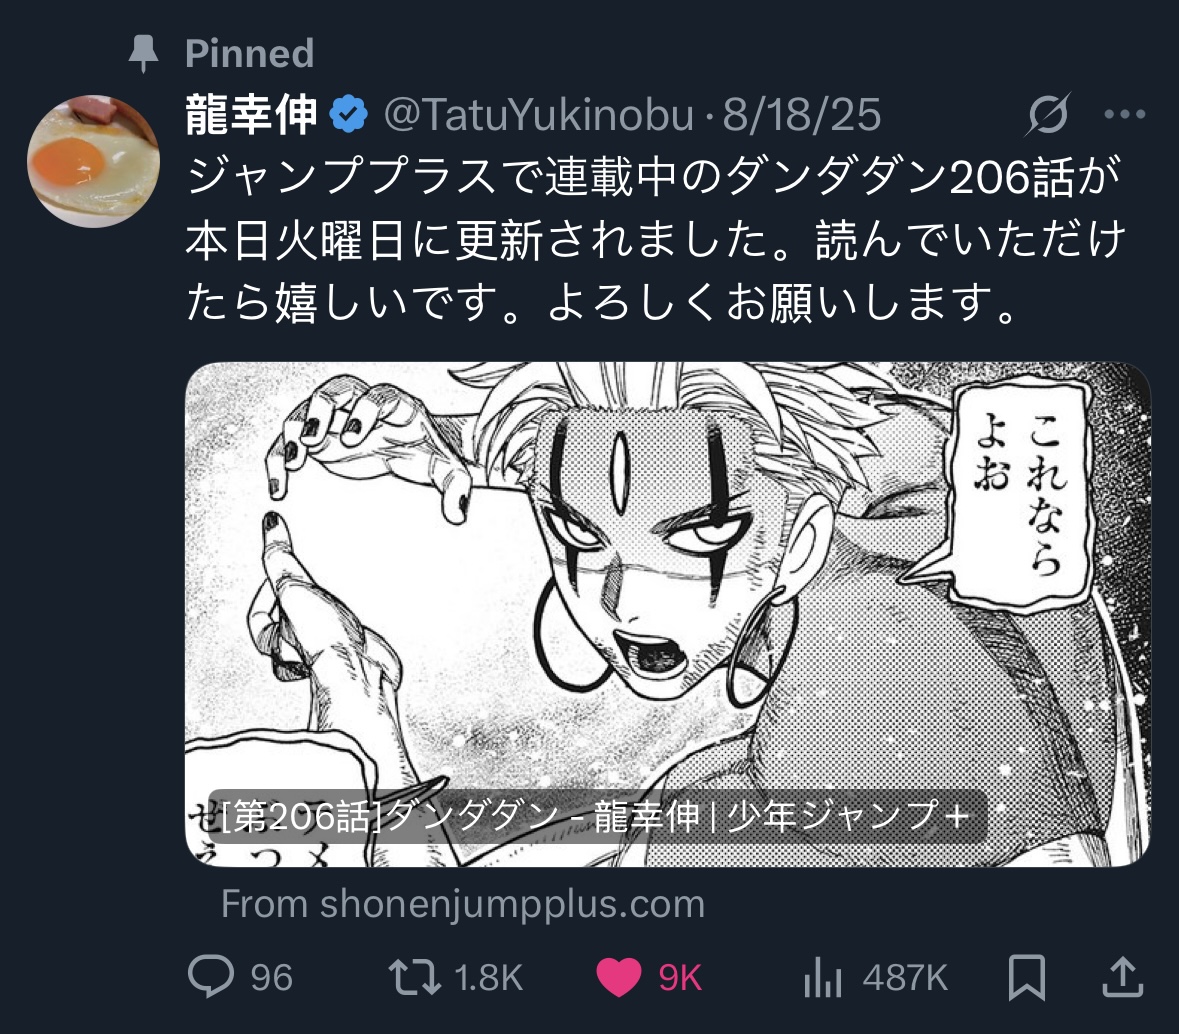
Task: Click the Grok slashed-circle icon
Action: tap(1047, 114)
